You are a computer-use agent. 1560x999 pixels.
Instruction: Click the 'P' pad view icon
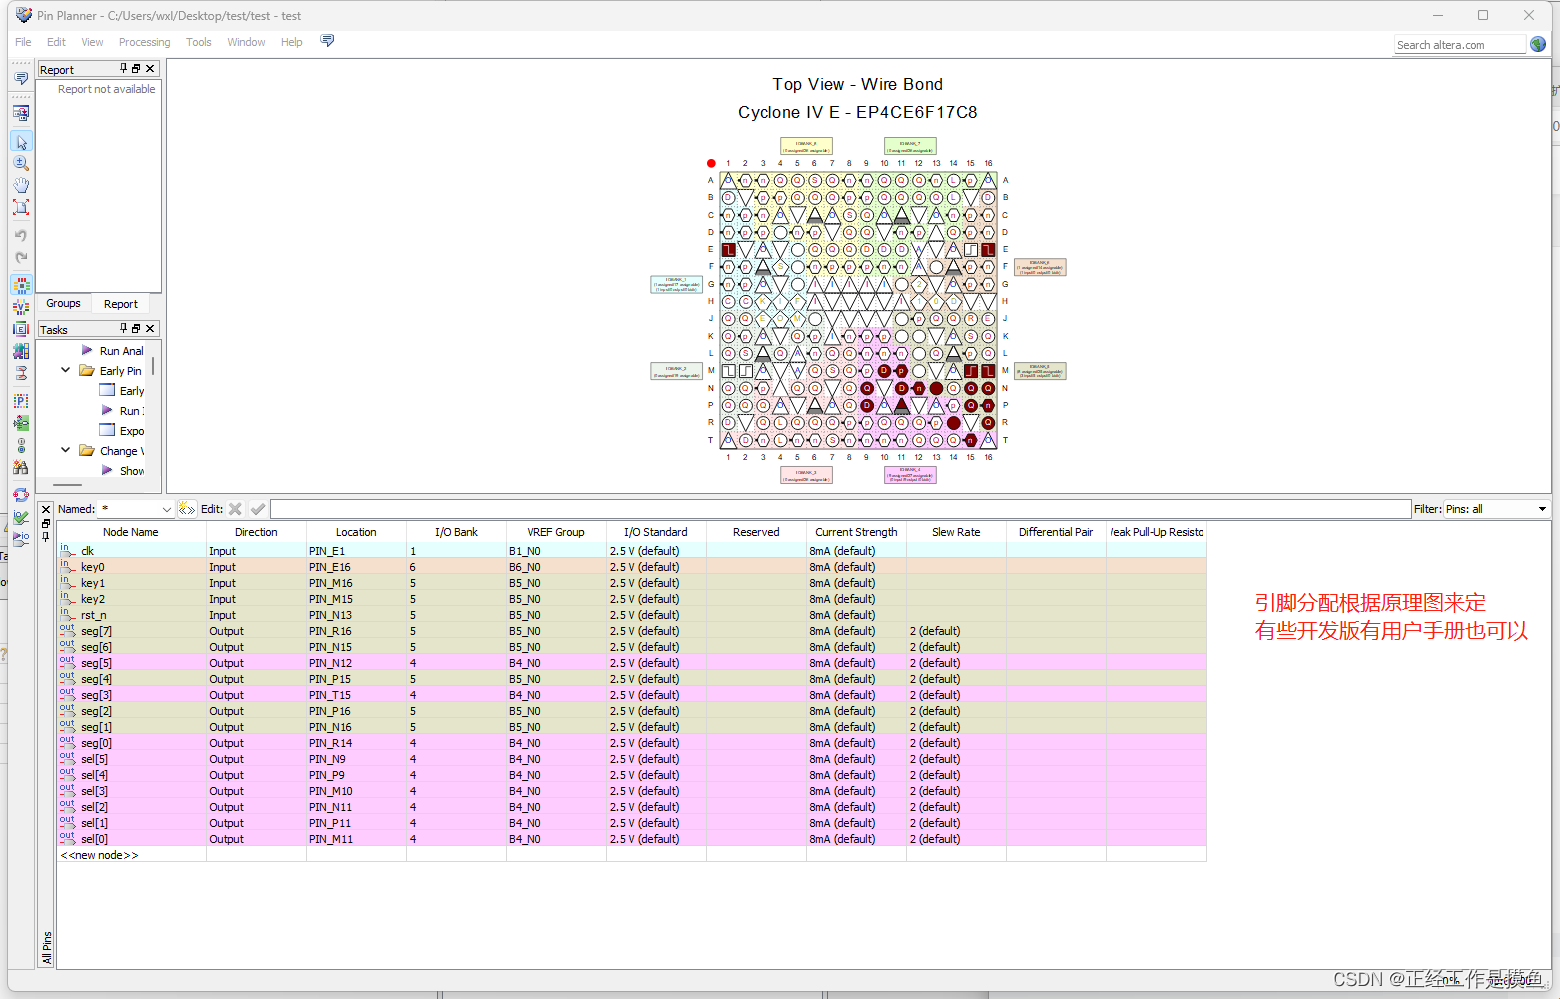21,401
